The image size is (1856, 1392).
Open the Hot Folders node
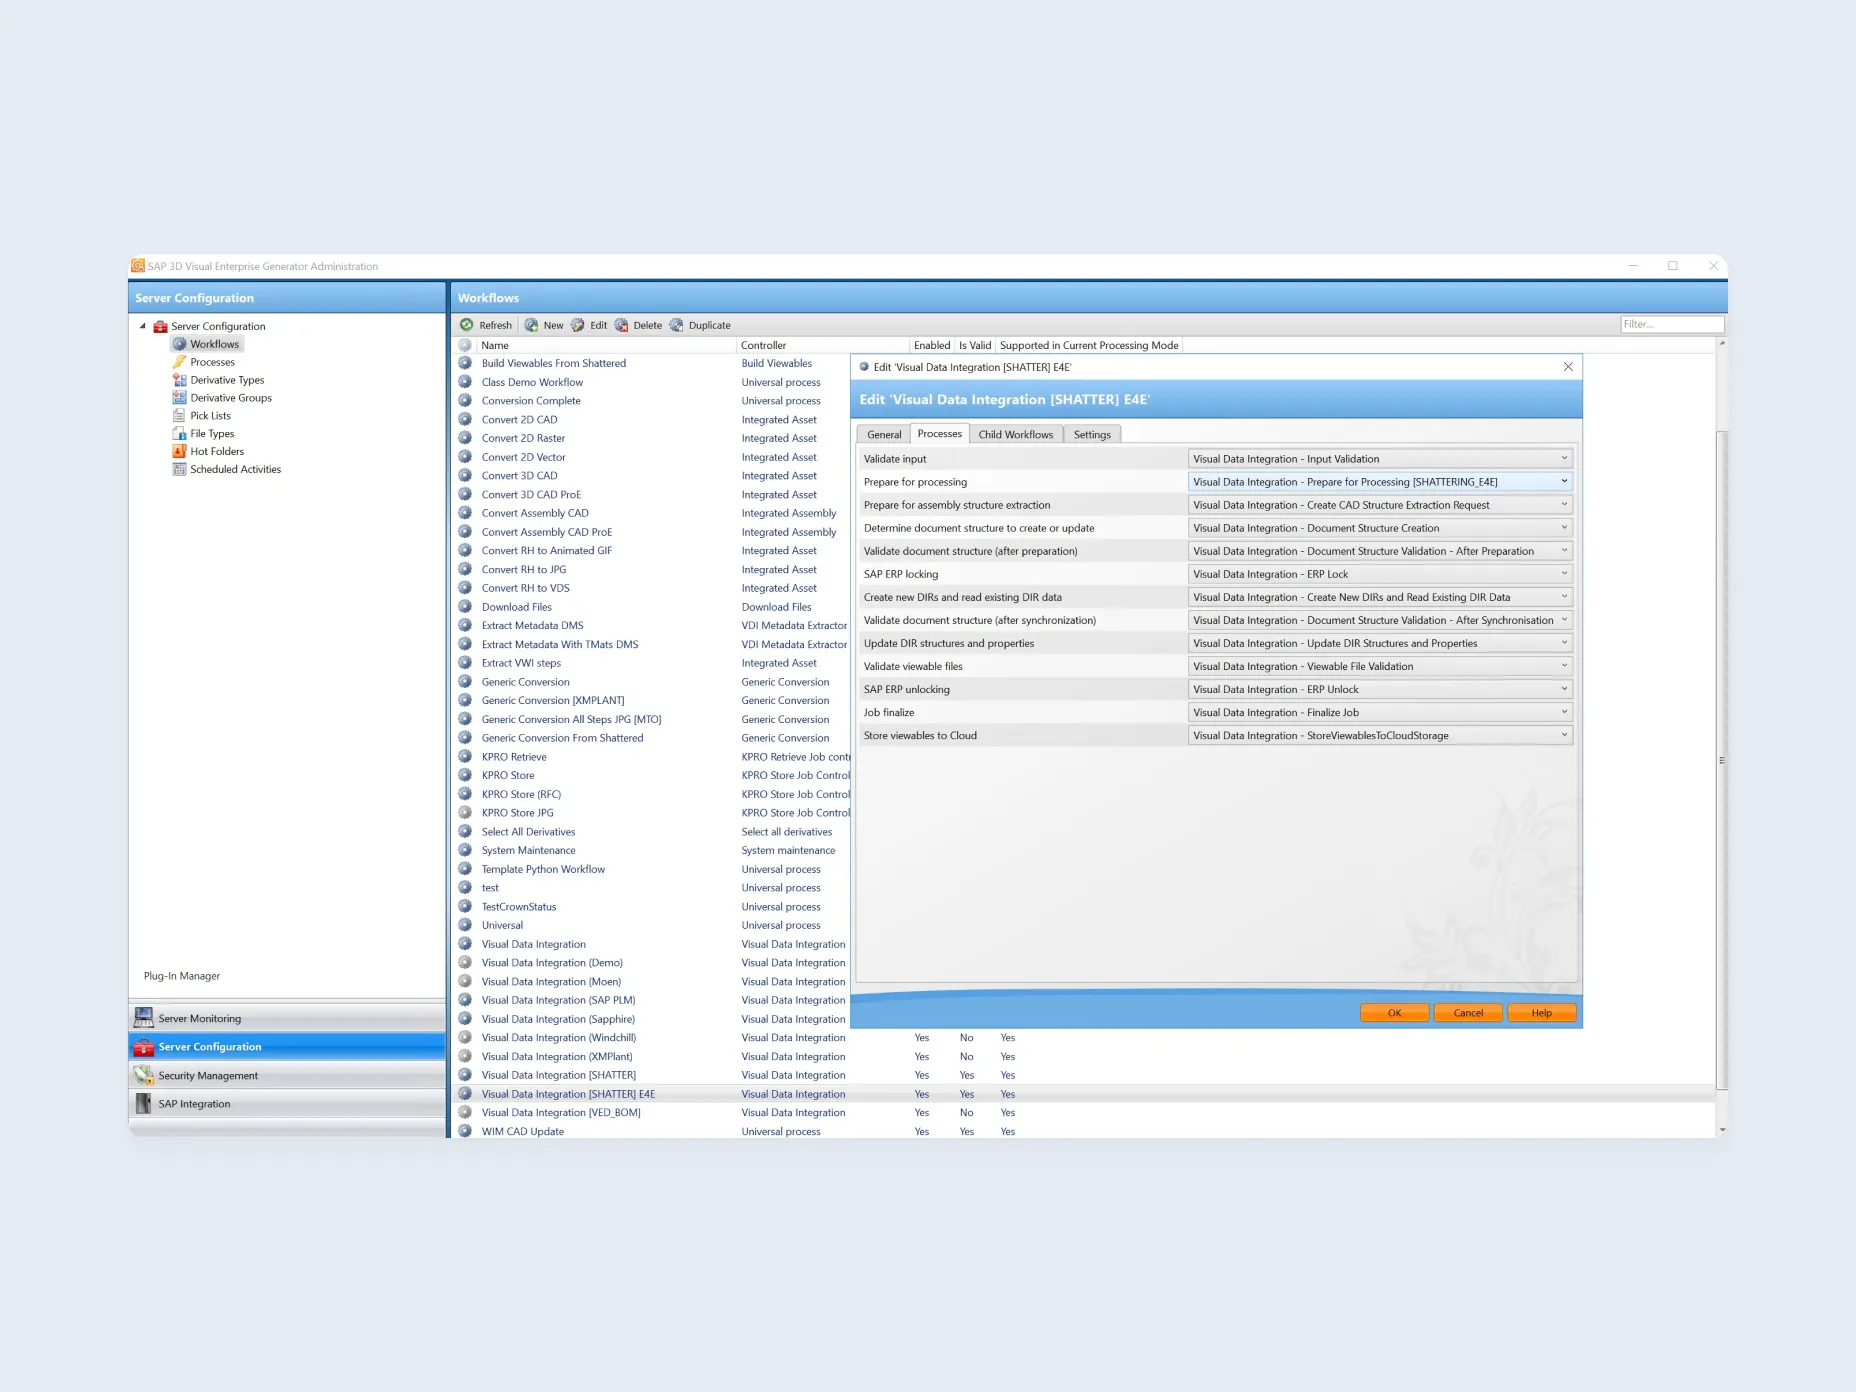pos(217,452)
